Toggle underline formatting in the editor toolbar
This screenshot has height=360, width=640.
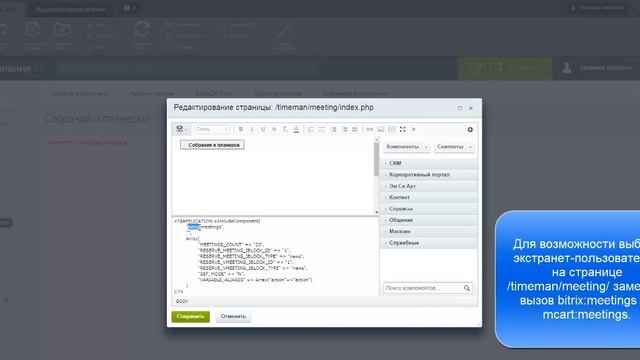pos(263,129)
